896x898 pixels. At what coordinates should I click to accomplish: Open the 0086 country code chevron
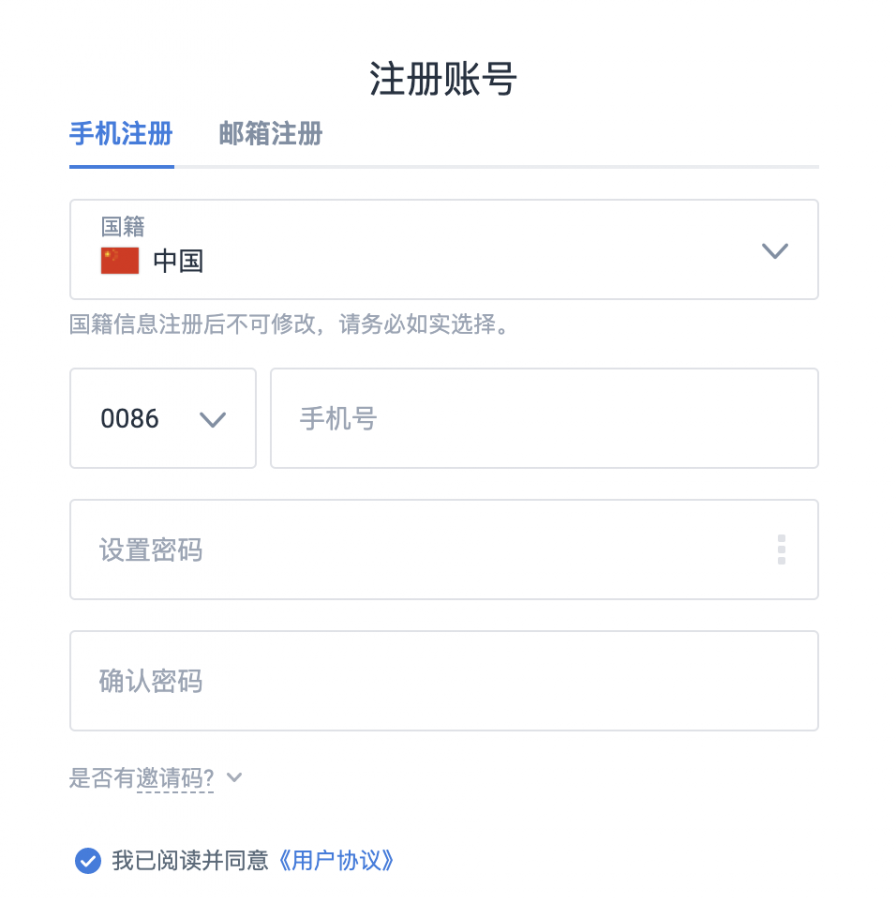click(213, 419)
